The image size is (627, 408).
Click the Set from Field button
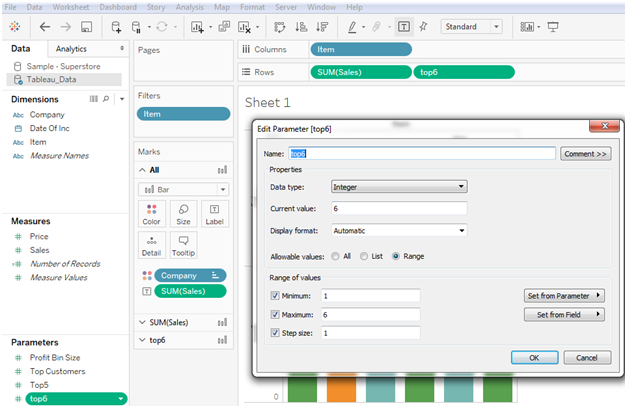(564, 314)
